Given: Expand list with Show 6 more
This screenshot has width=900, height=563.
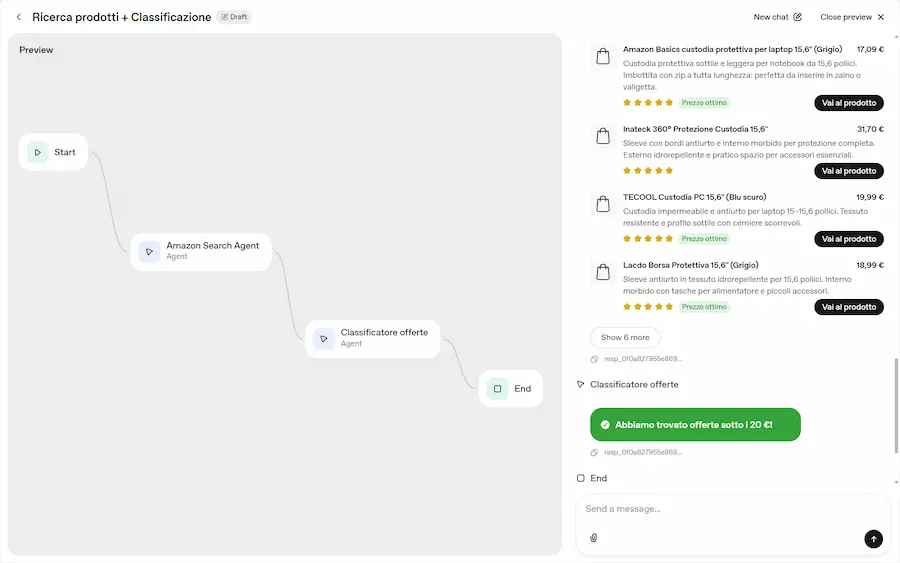Looking at the screenshot, I should click(x=625, y=337).
